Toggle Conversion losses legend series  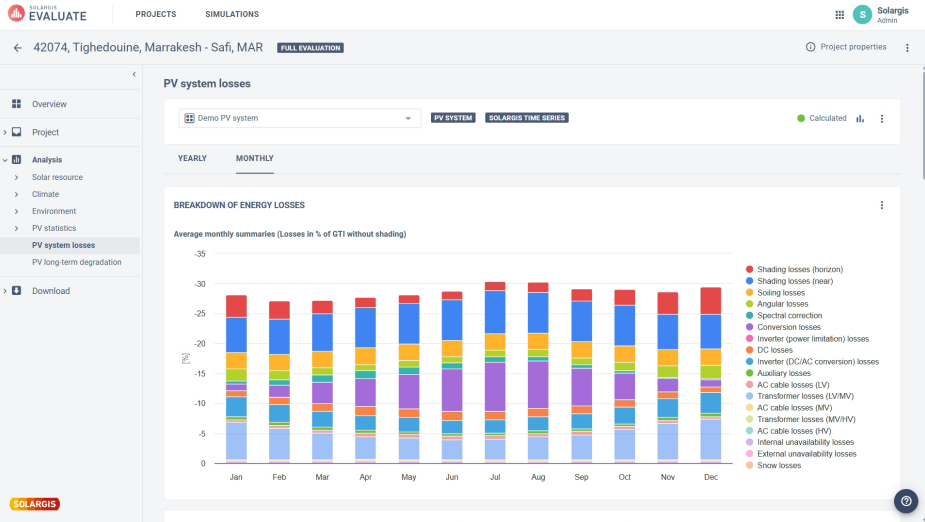click(x=789, y=327)
